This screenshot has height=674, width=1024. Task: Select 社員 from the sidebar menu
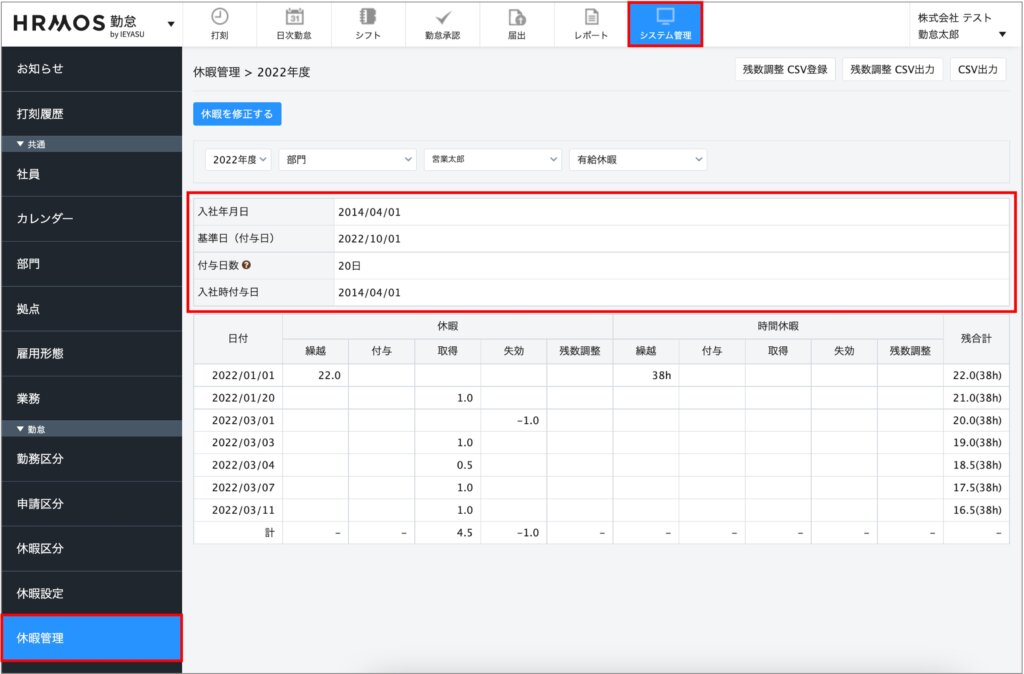pyautogui.click(x=91, y=174)
